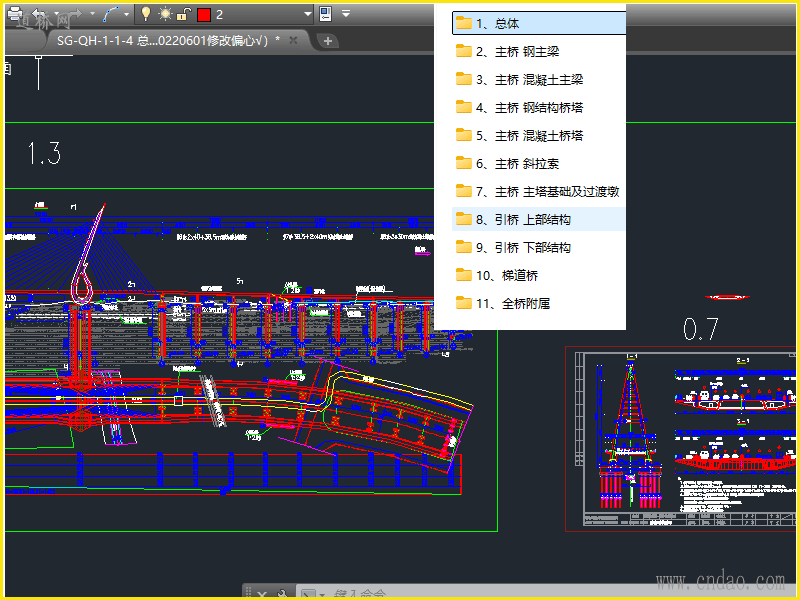Open the layer list dropdown showing 2
The image size is (800, 600).
tap(308, 14)
